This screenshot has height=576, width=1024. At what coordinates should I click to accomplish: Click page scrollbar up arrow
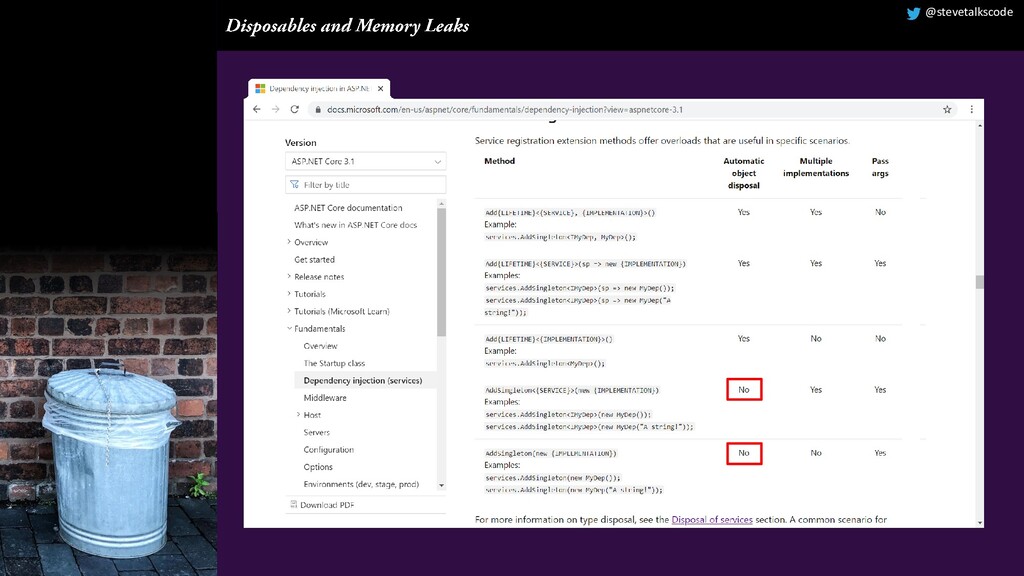click(x=980, y=125)
